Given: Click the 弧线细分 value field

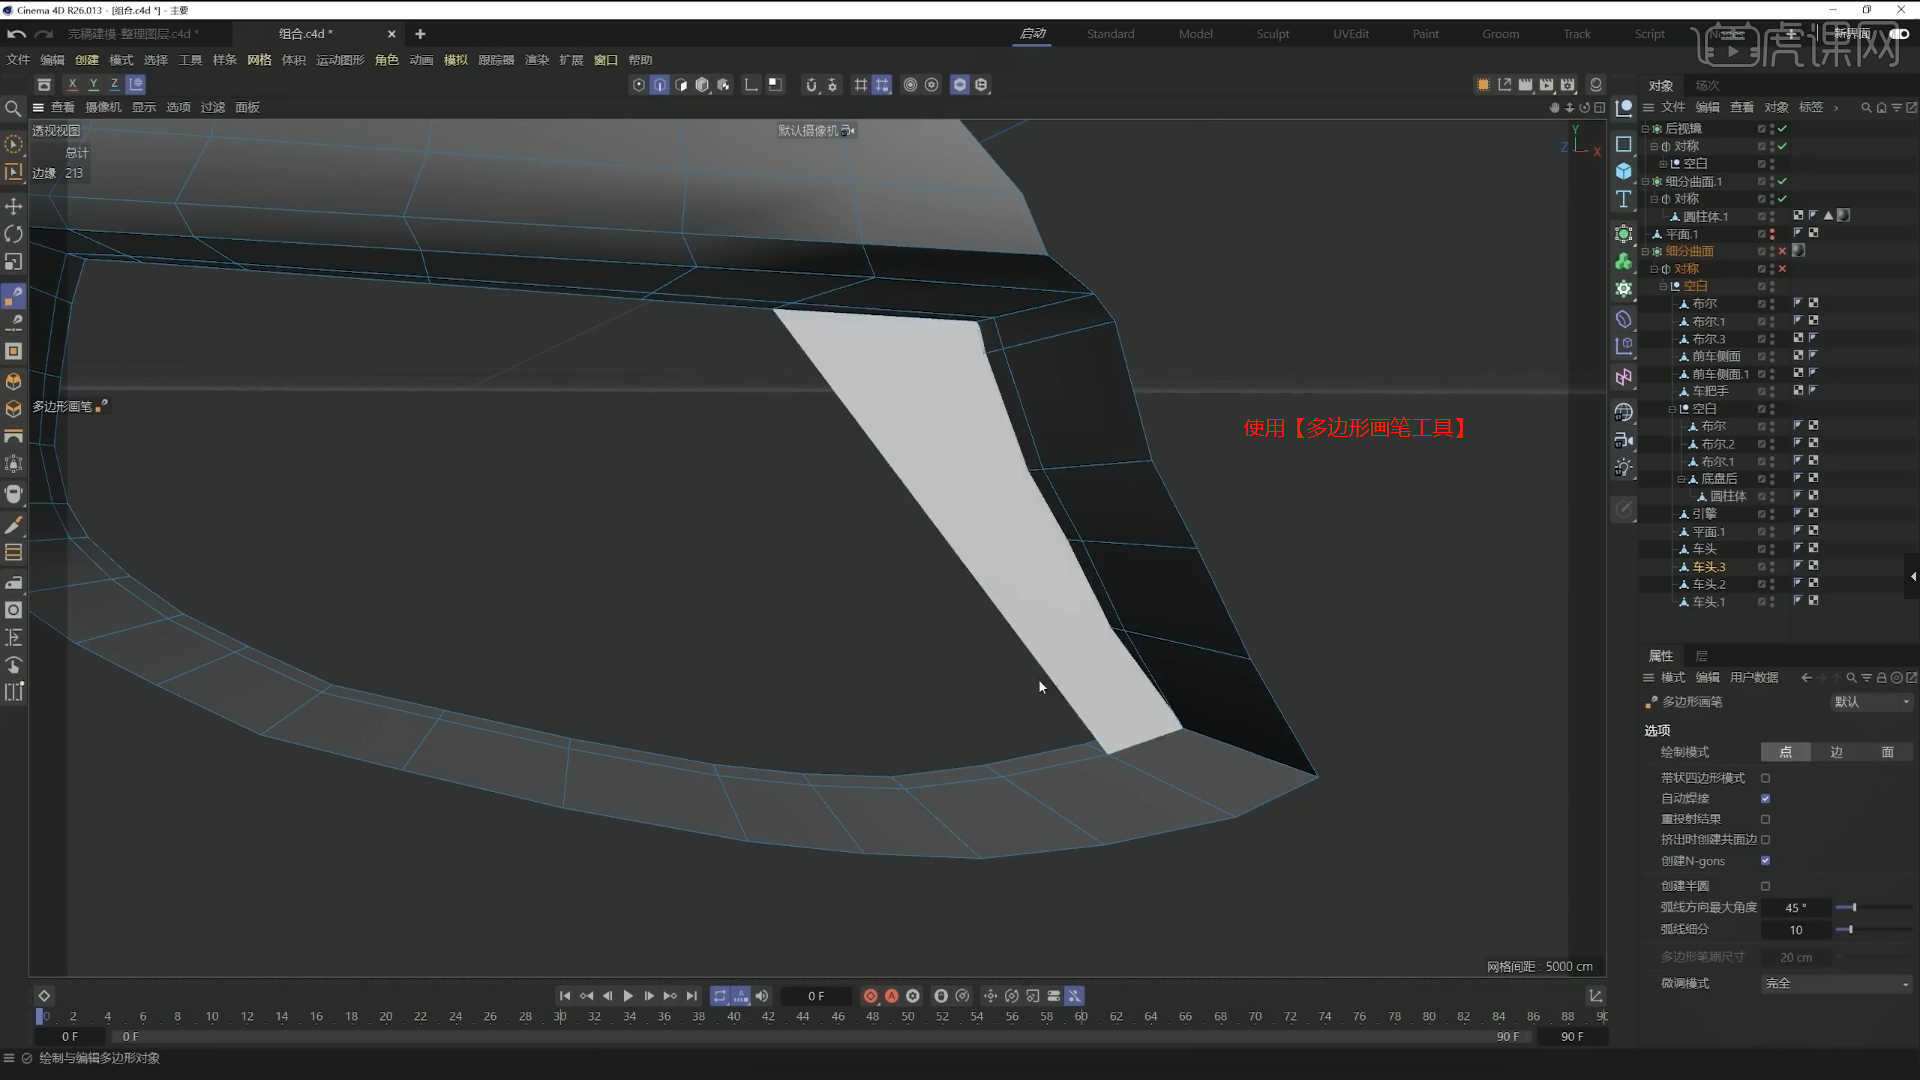Looking at the screenshot, I should (x=1796, y=930).
